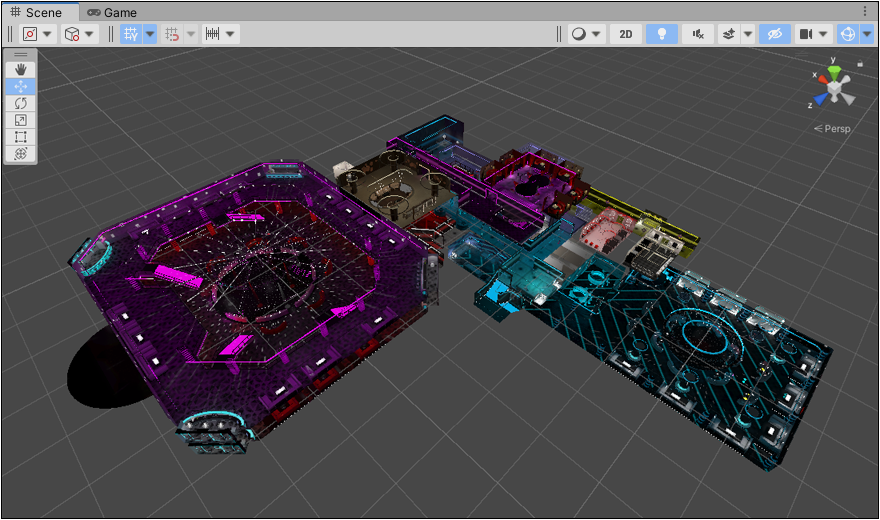The height and width of the screenshot is (520, 880).
Task: Toggle the grid visibility button
Action: pos(130,34)
